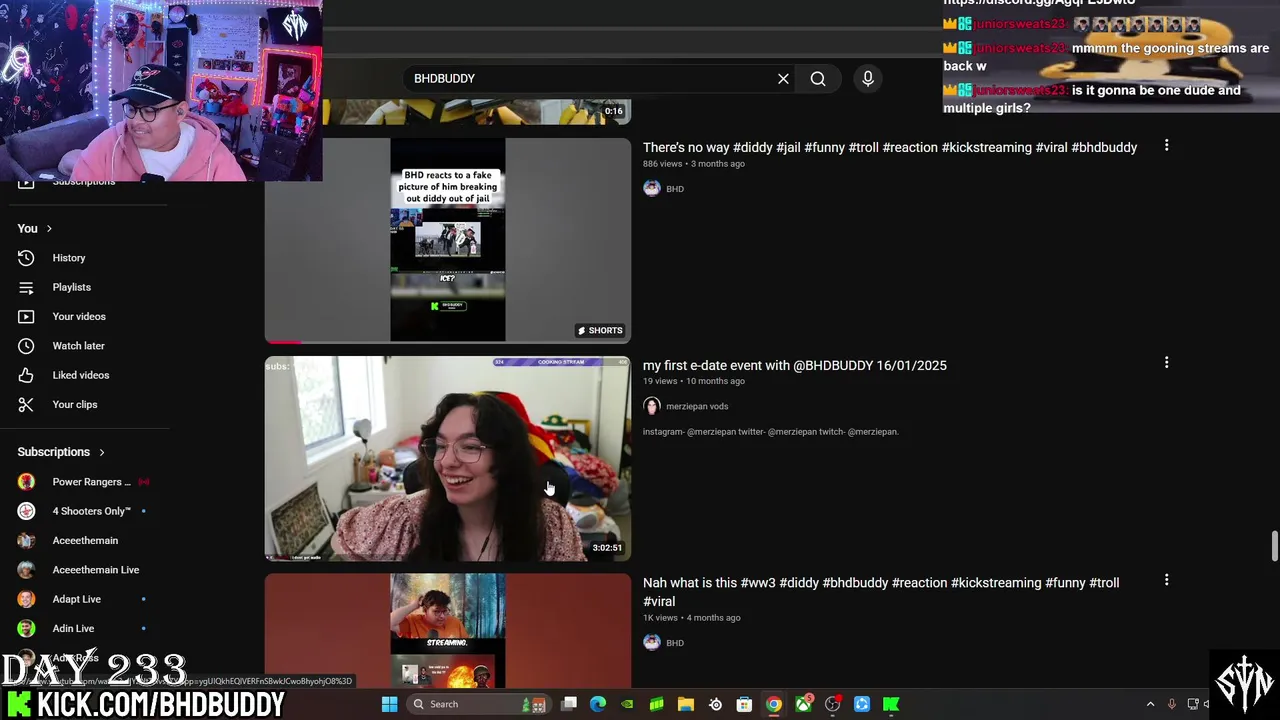The width and height of the screenshot is (1280, 720).
Task: Click the Your clips scissors icon
Action: point(26,404)
